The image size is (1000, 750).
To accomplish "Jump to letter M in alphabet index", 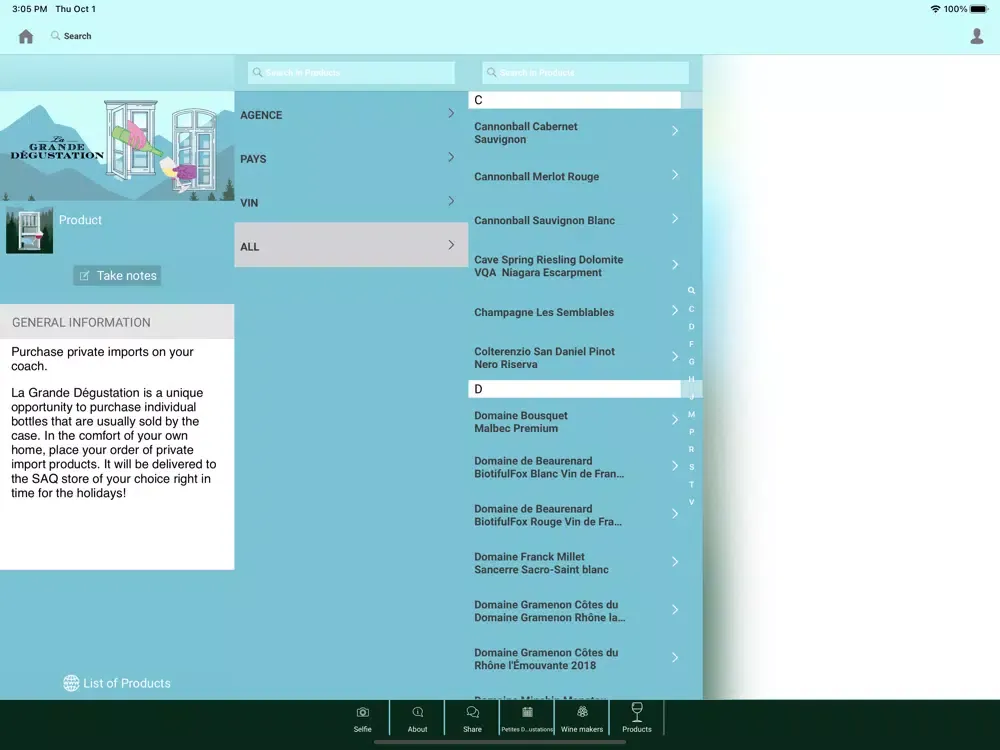I will point(691,415).
